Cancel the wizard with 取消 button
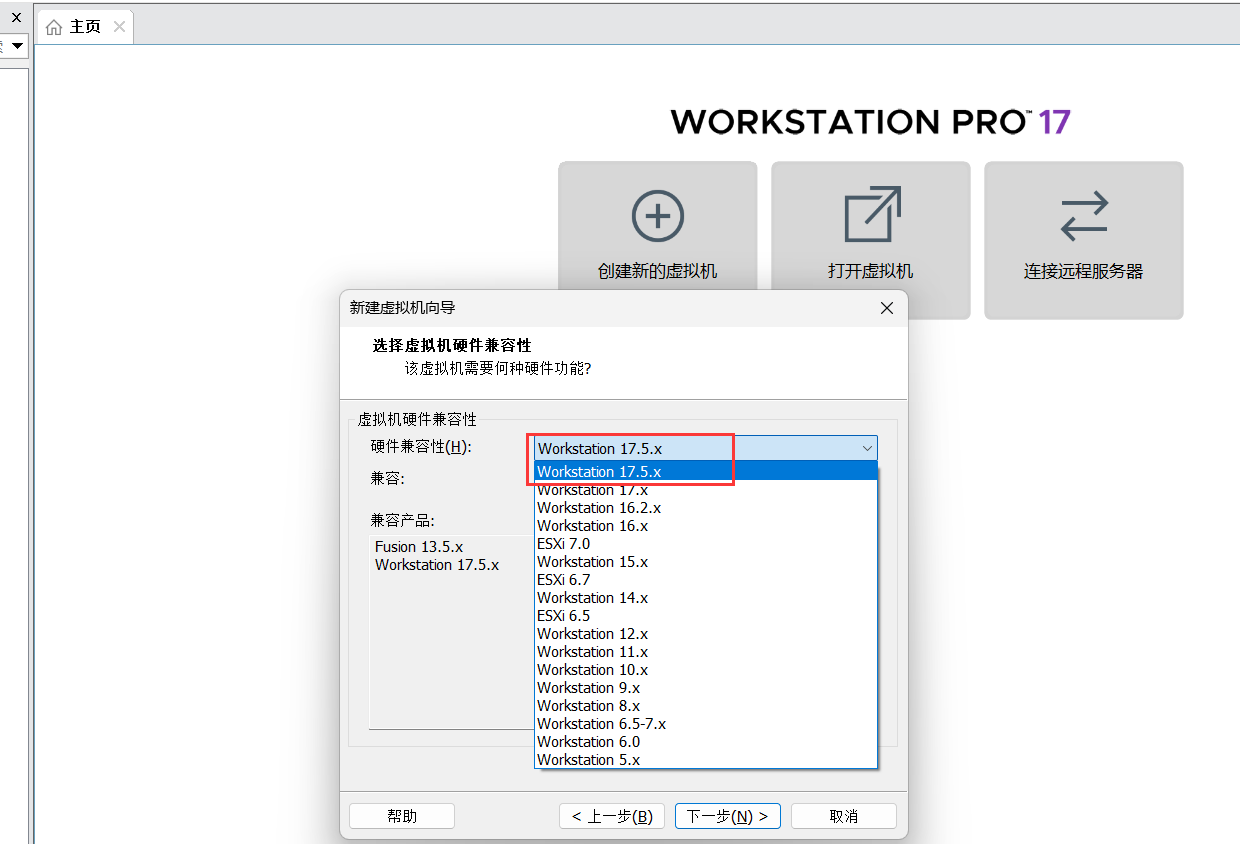 coord(844,816)
